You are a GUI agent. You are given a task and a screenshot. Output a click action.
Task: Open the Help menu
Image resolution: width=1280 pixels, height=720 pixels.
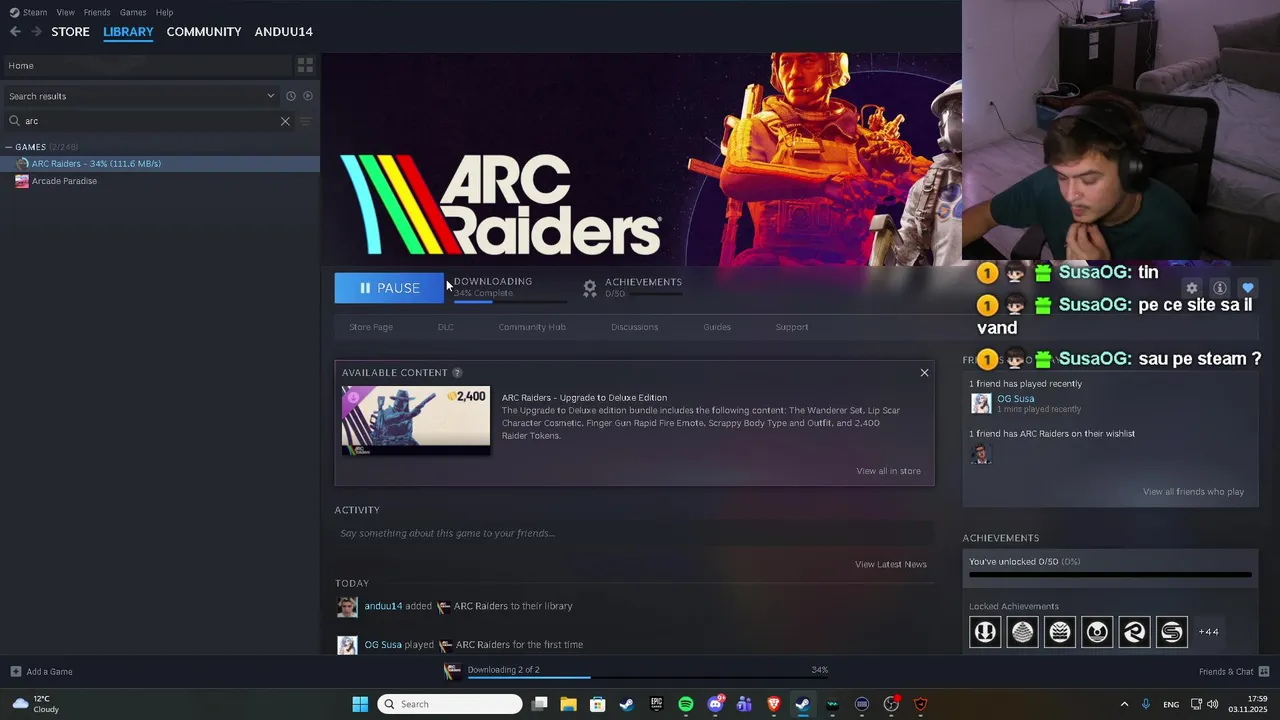click(164, 12)
